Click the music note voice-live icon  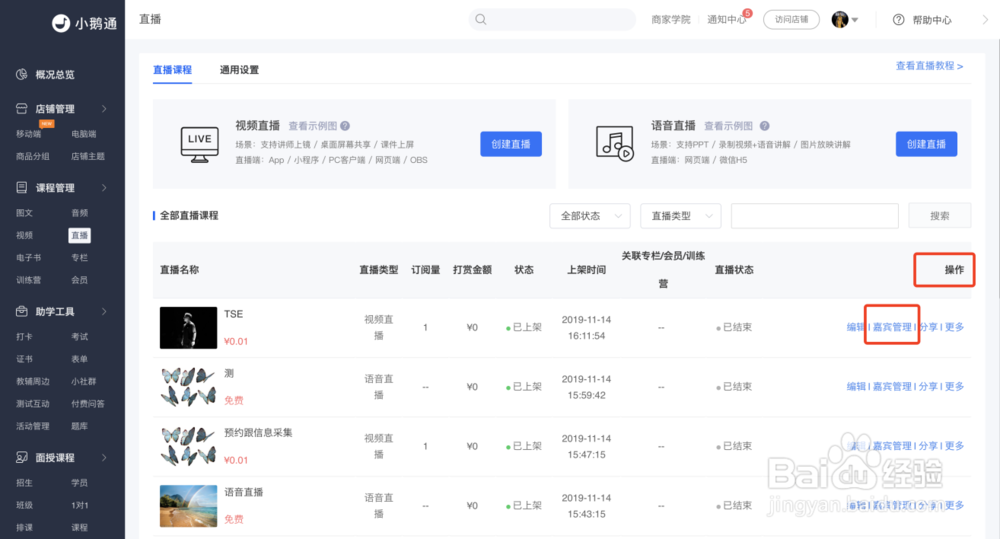615,144
